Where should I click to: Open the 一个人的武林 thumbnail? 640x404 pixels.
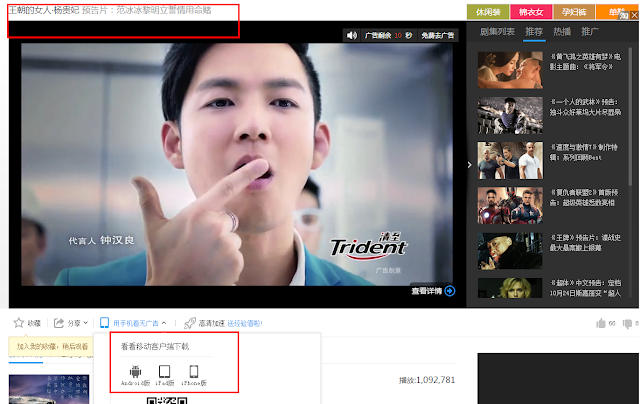click(510, 115)
